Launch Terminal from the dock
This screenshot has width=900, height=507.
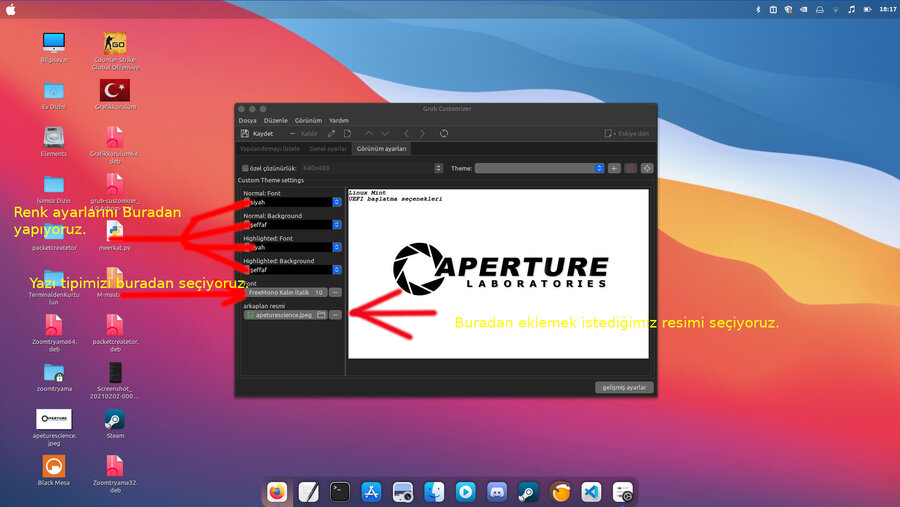pyautogui.click(x=340, y=492)
